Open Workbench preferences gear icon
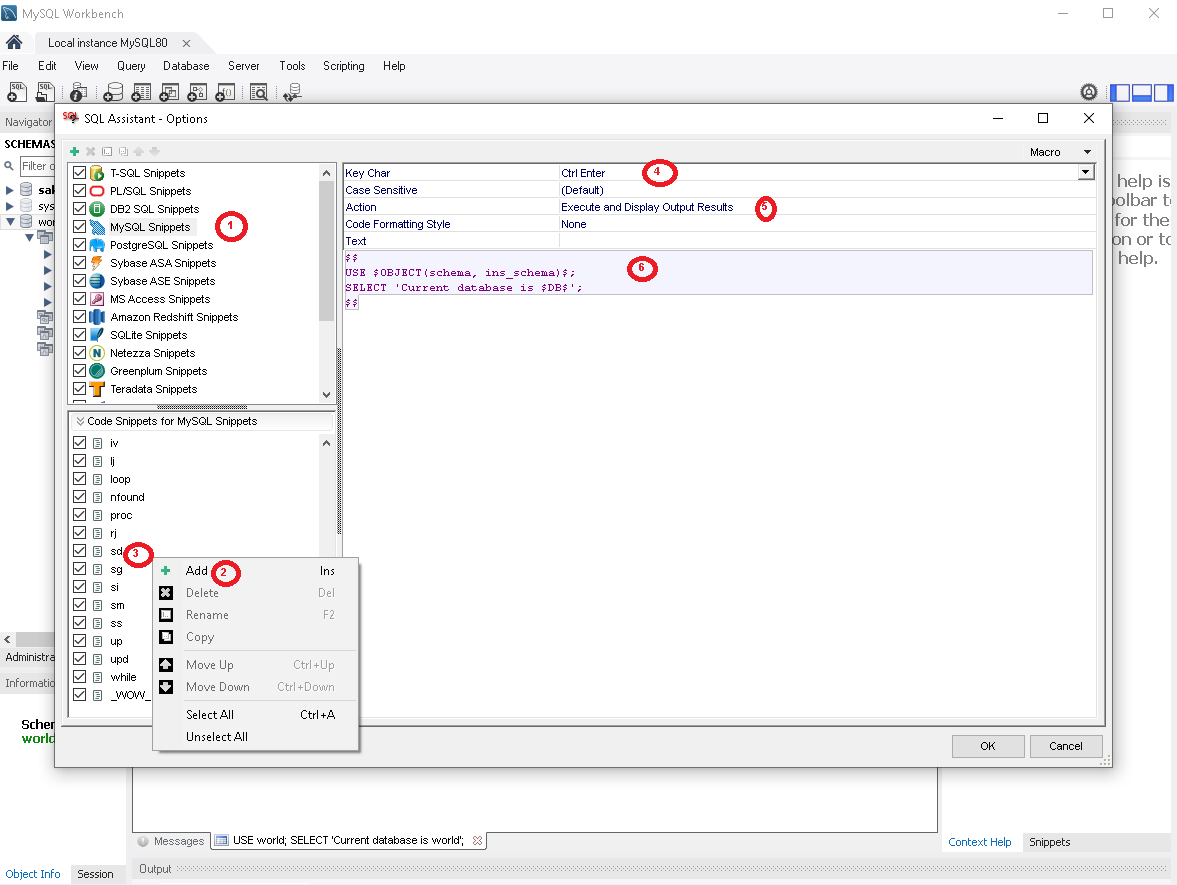 1088,92
